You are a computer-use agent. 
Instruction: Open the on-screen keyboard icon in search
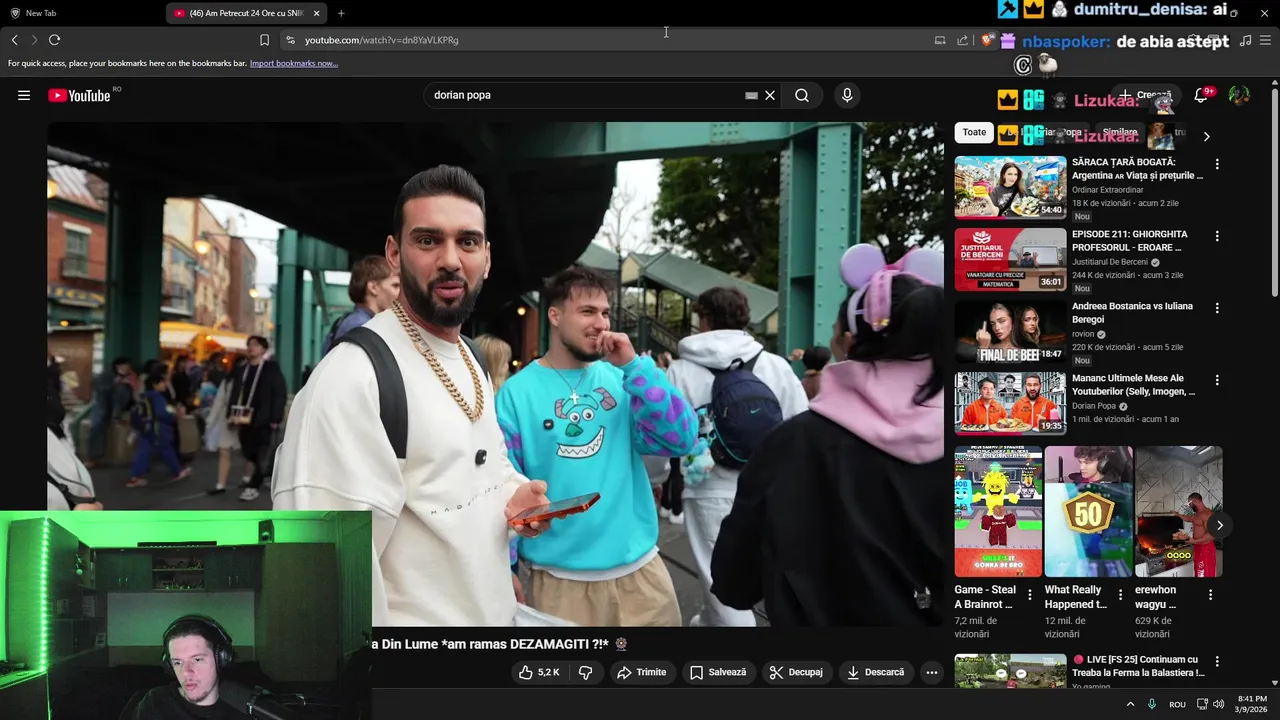(x=751, y=95)
